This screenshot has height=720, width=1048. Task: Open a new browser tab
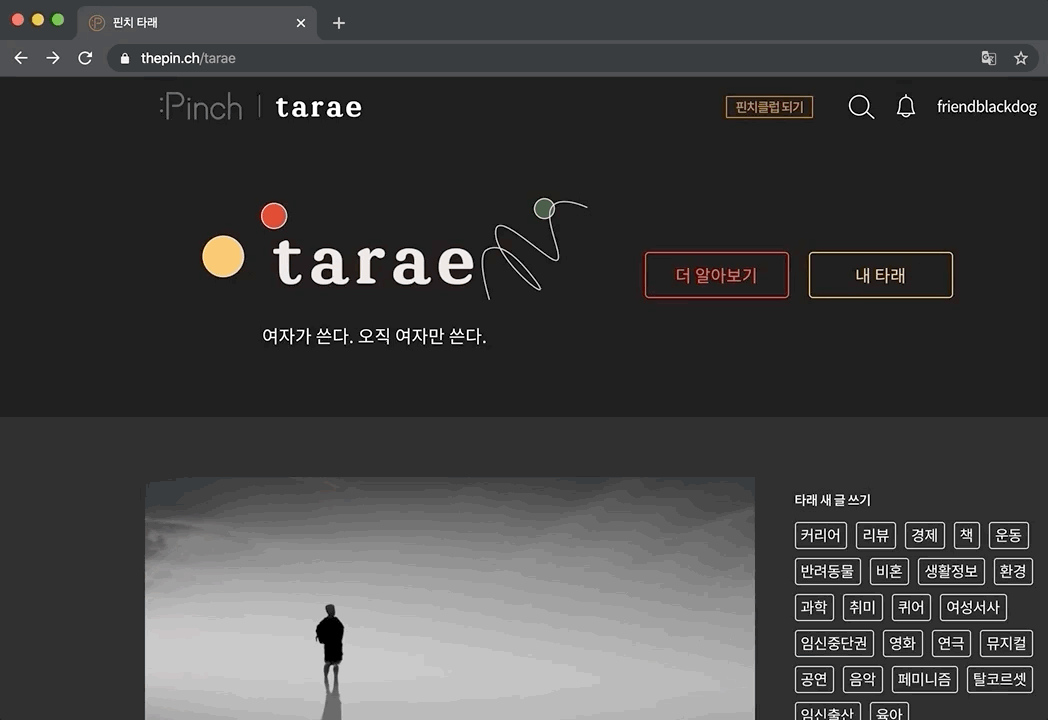[x=339, y=23]
